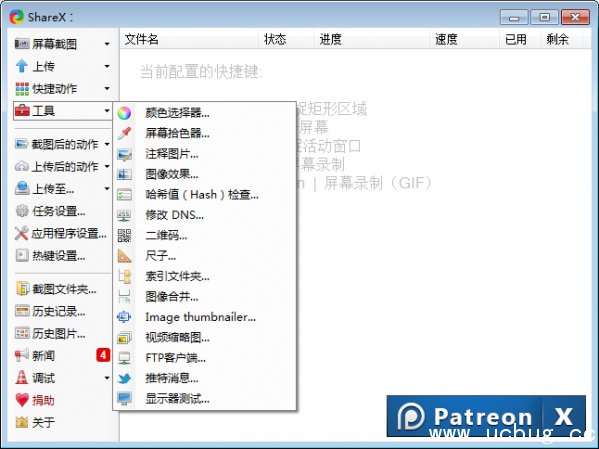
Task: Click the 图像效果 icon
Action: click(x=124, y=174)
